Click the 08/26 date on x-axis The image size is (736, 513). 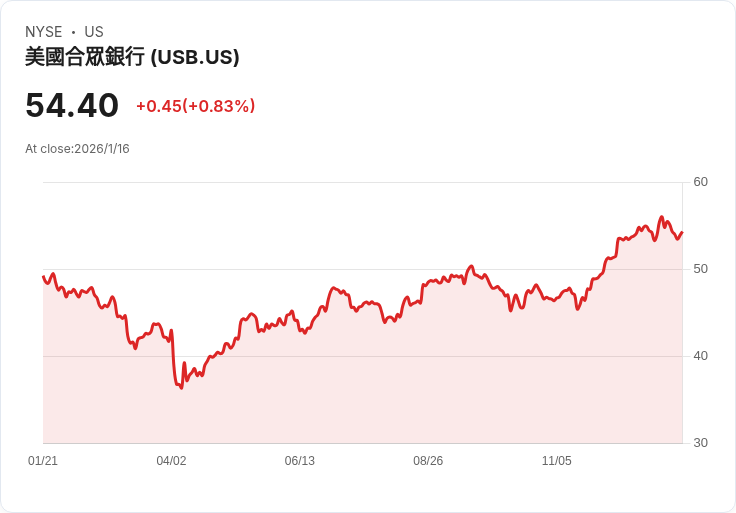tap(428, 461)
